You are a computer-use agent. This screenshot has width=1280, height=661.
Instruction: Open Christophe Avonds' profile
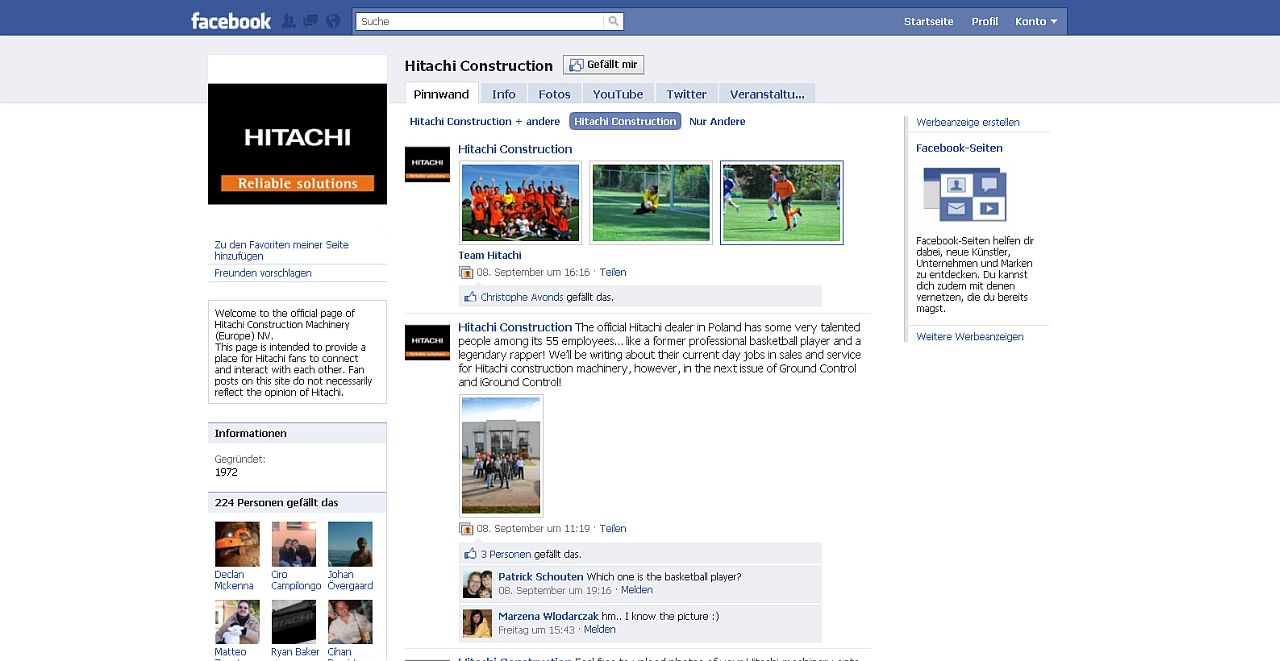[522, 297]
